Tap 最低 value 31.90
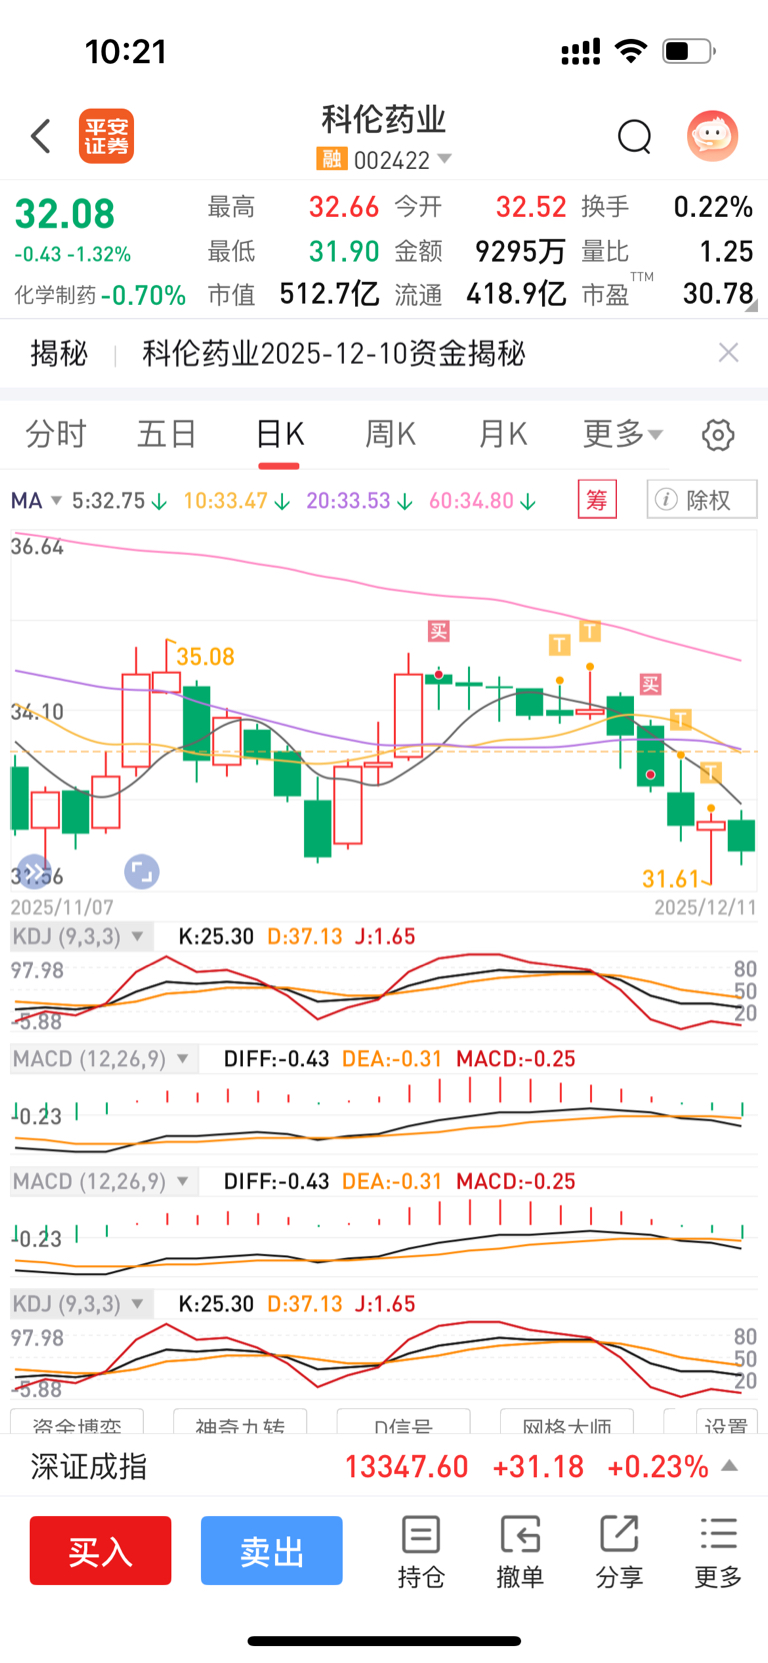 pos(344,251)
